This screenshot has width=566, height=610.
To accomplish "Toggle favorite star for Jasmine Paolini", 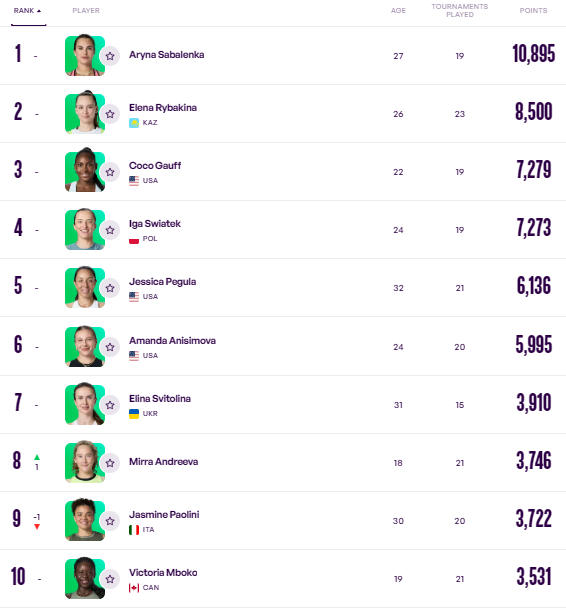I will pos(110,521).
